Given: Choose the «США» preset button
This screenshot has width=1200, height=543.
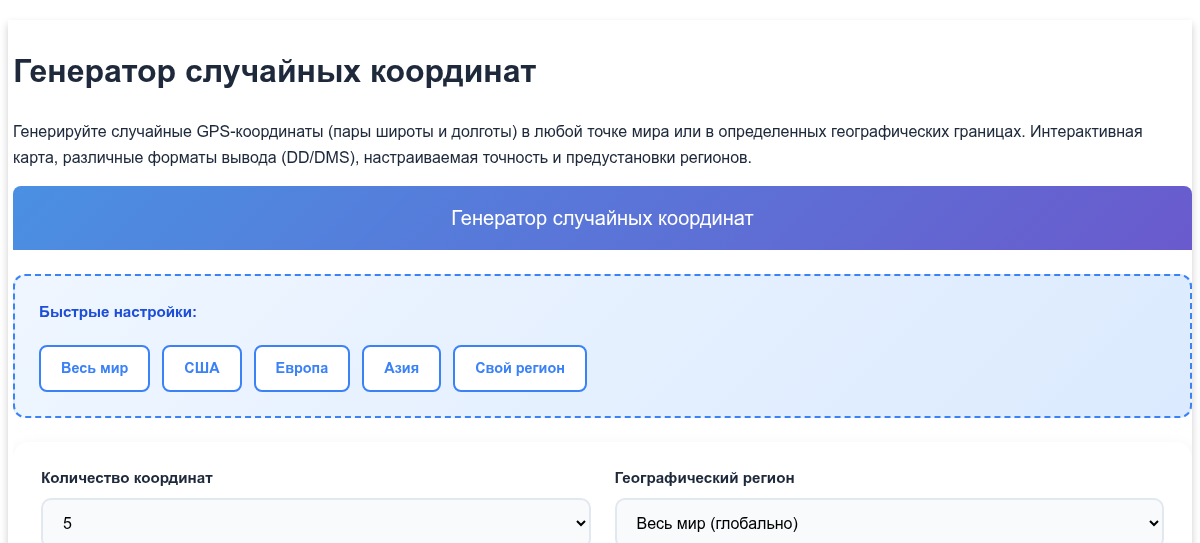Looking at the screenshot, I should (202, 368).
